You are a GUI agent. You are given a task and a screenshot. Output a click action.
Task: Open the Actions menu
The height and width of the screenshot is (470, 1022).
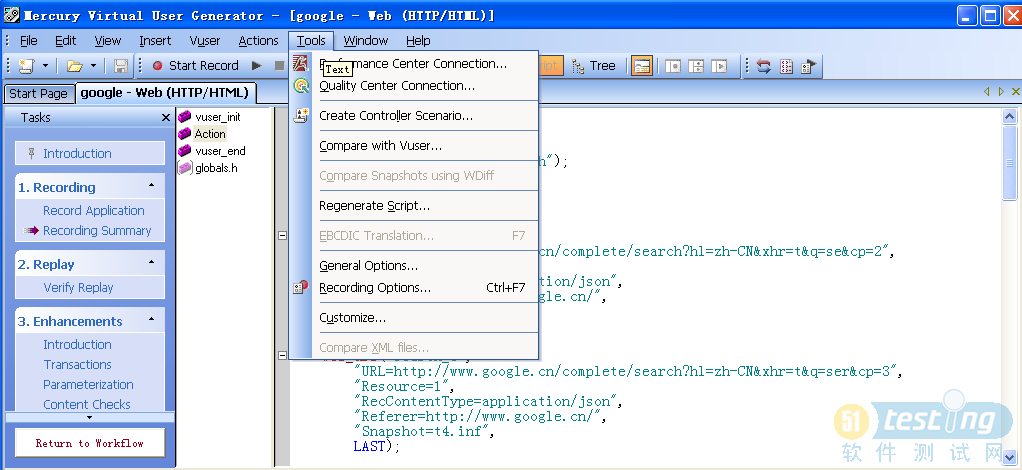pos(258,40)
